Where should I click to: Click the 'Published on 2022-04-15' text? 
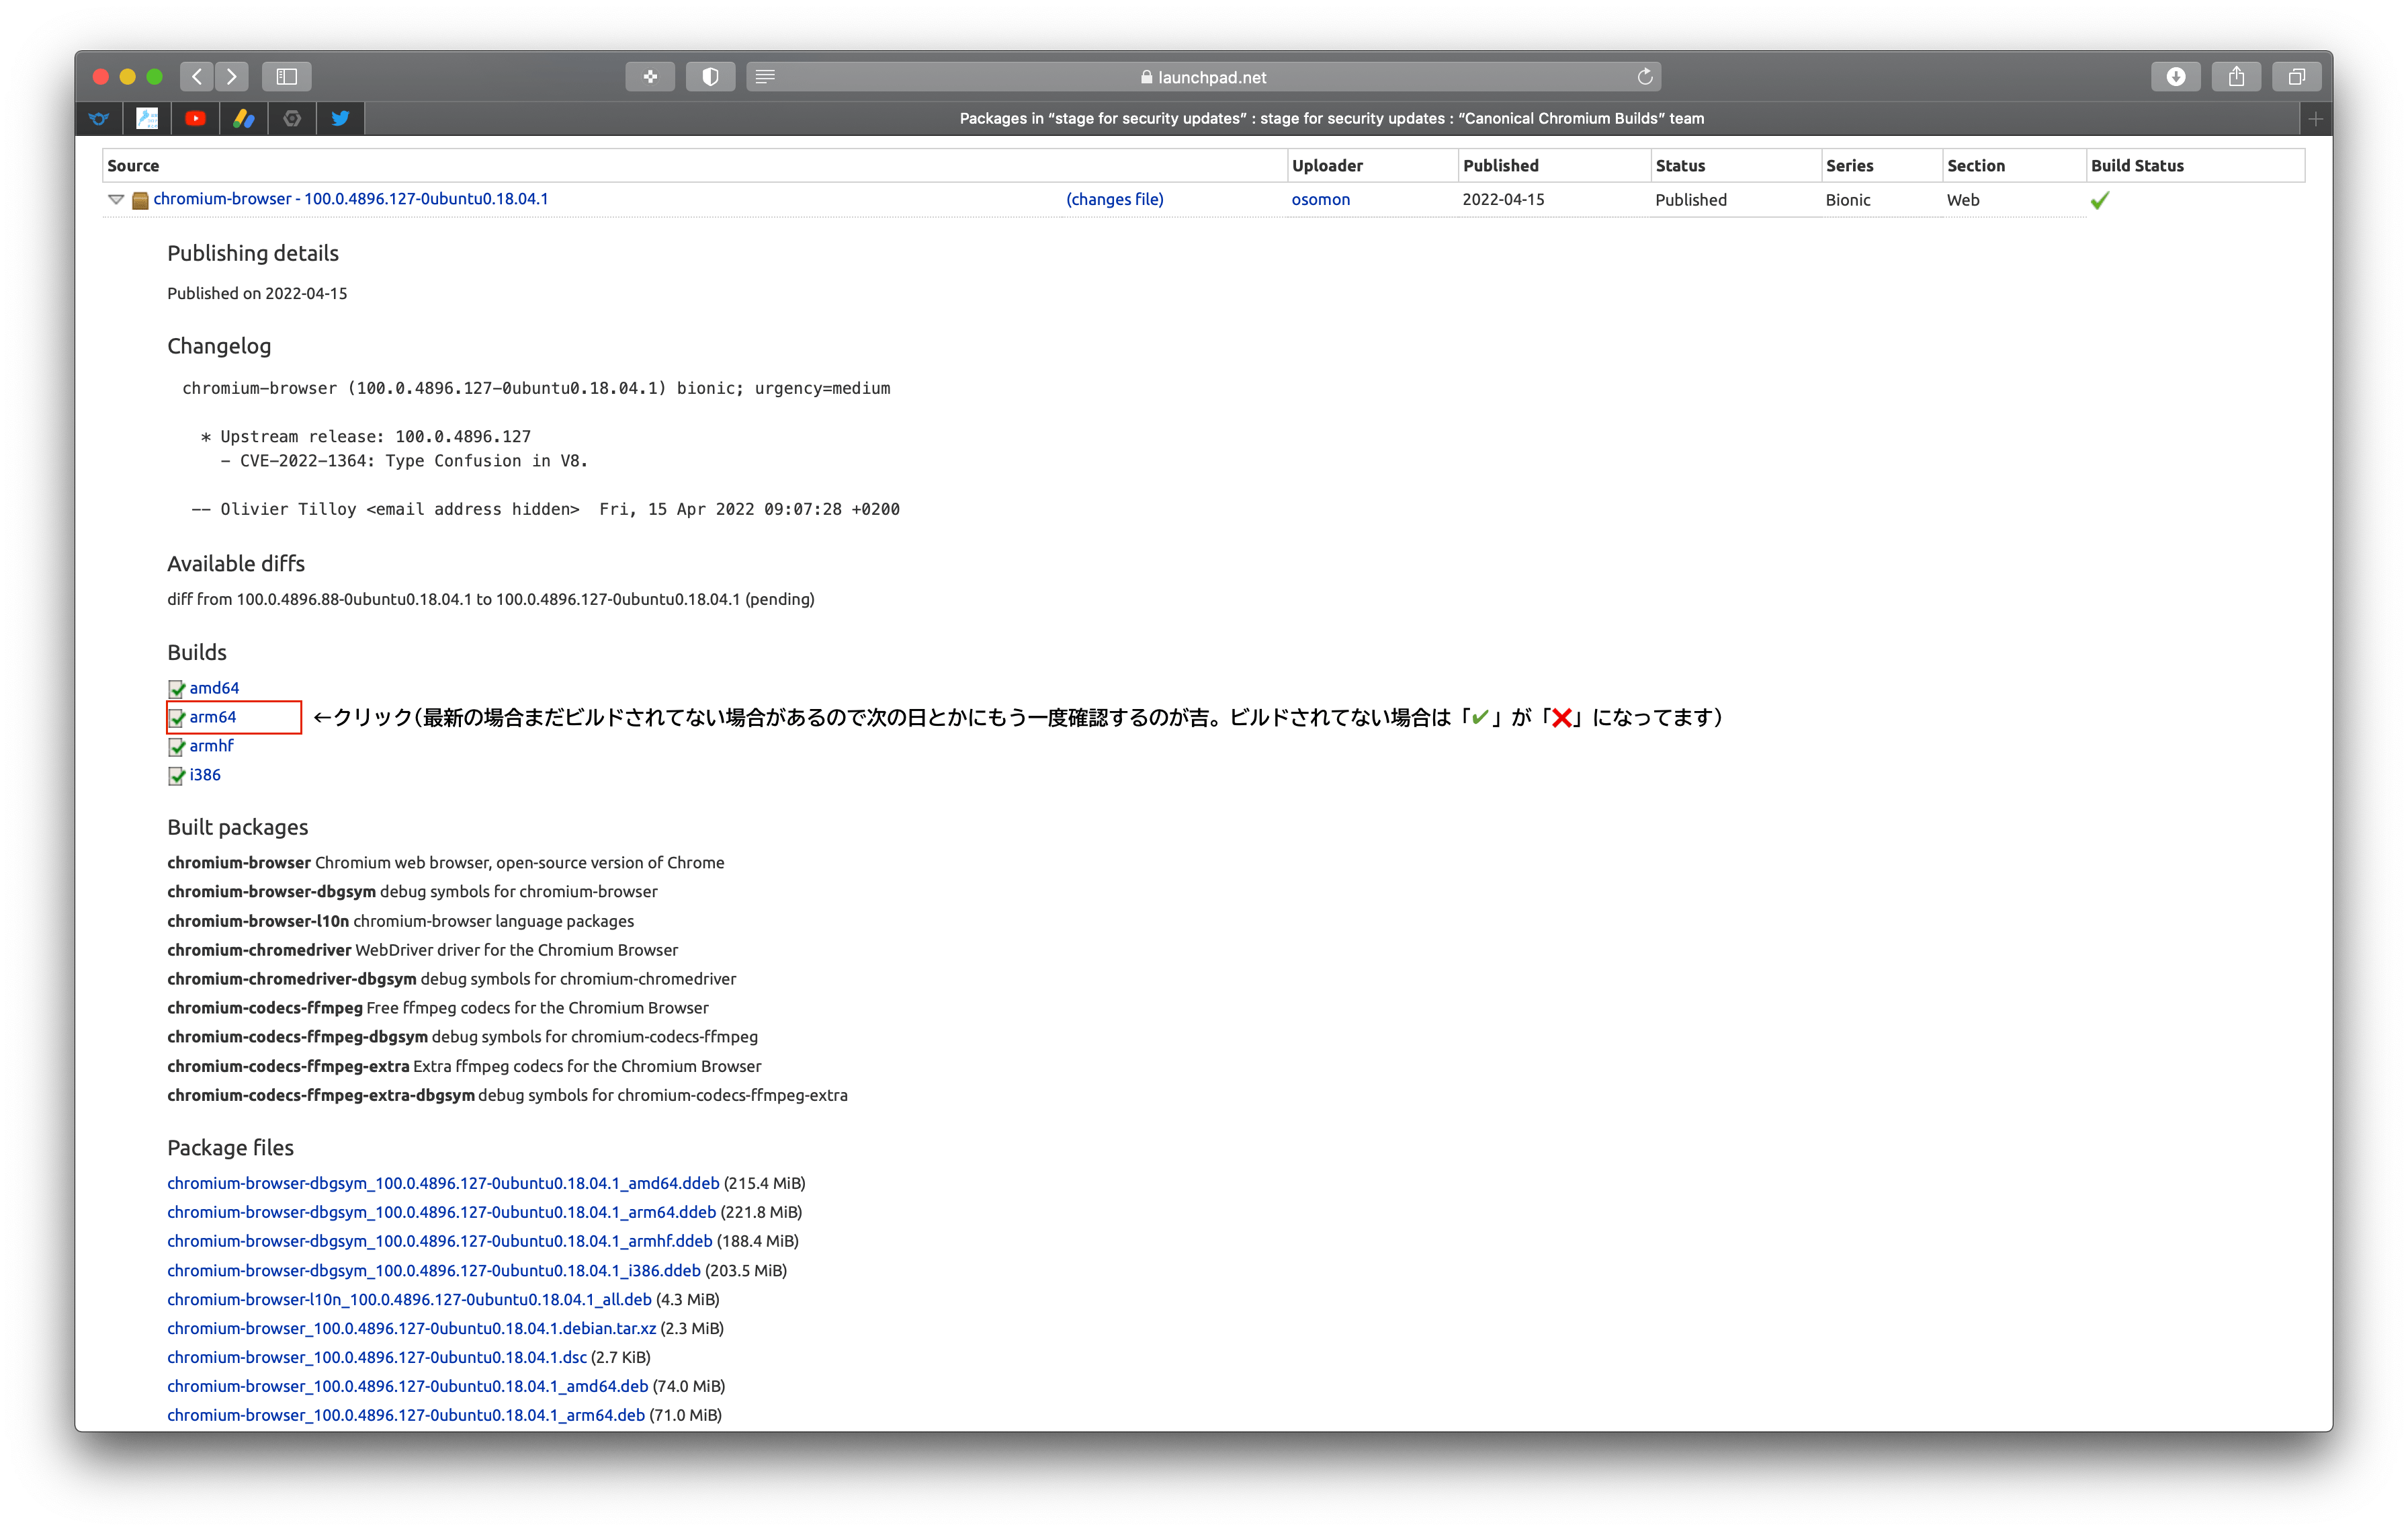coord(257,294)
